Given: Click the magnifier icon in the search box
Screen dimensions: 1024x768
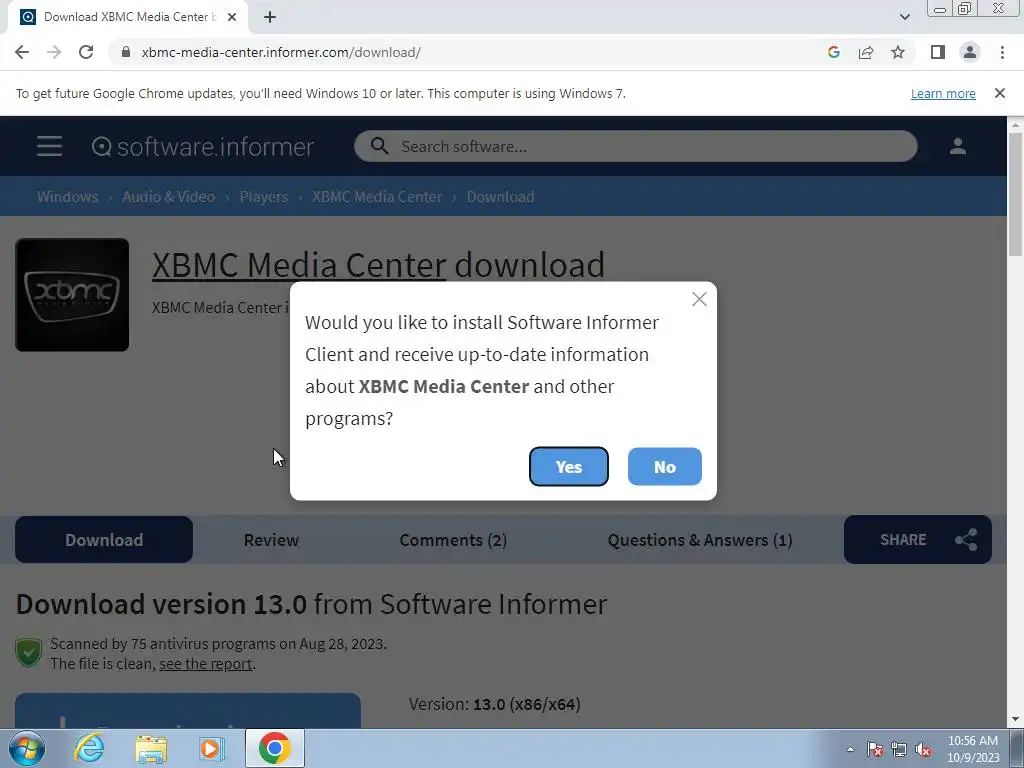Looking at the screenshot, I should [379, 146].
